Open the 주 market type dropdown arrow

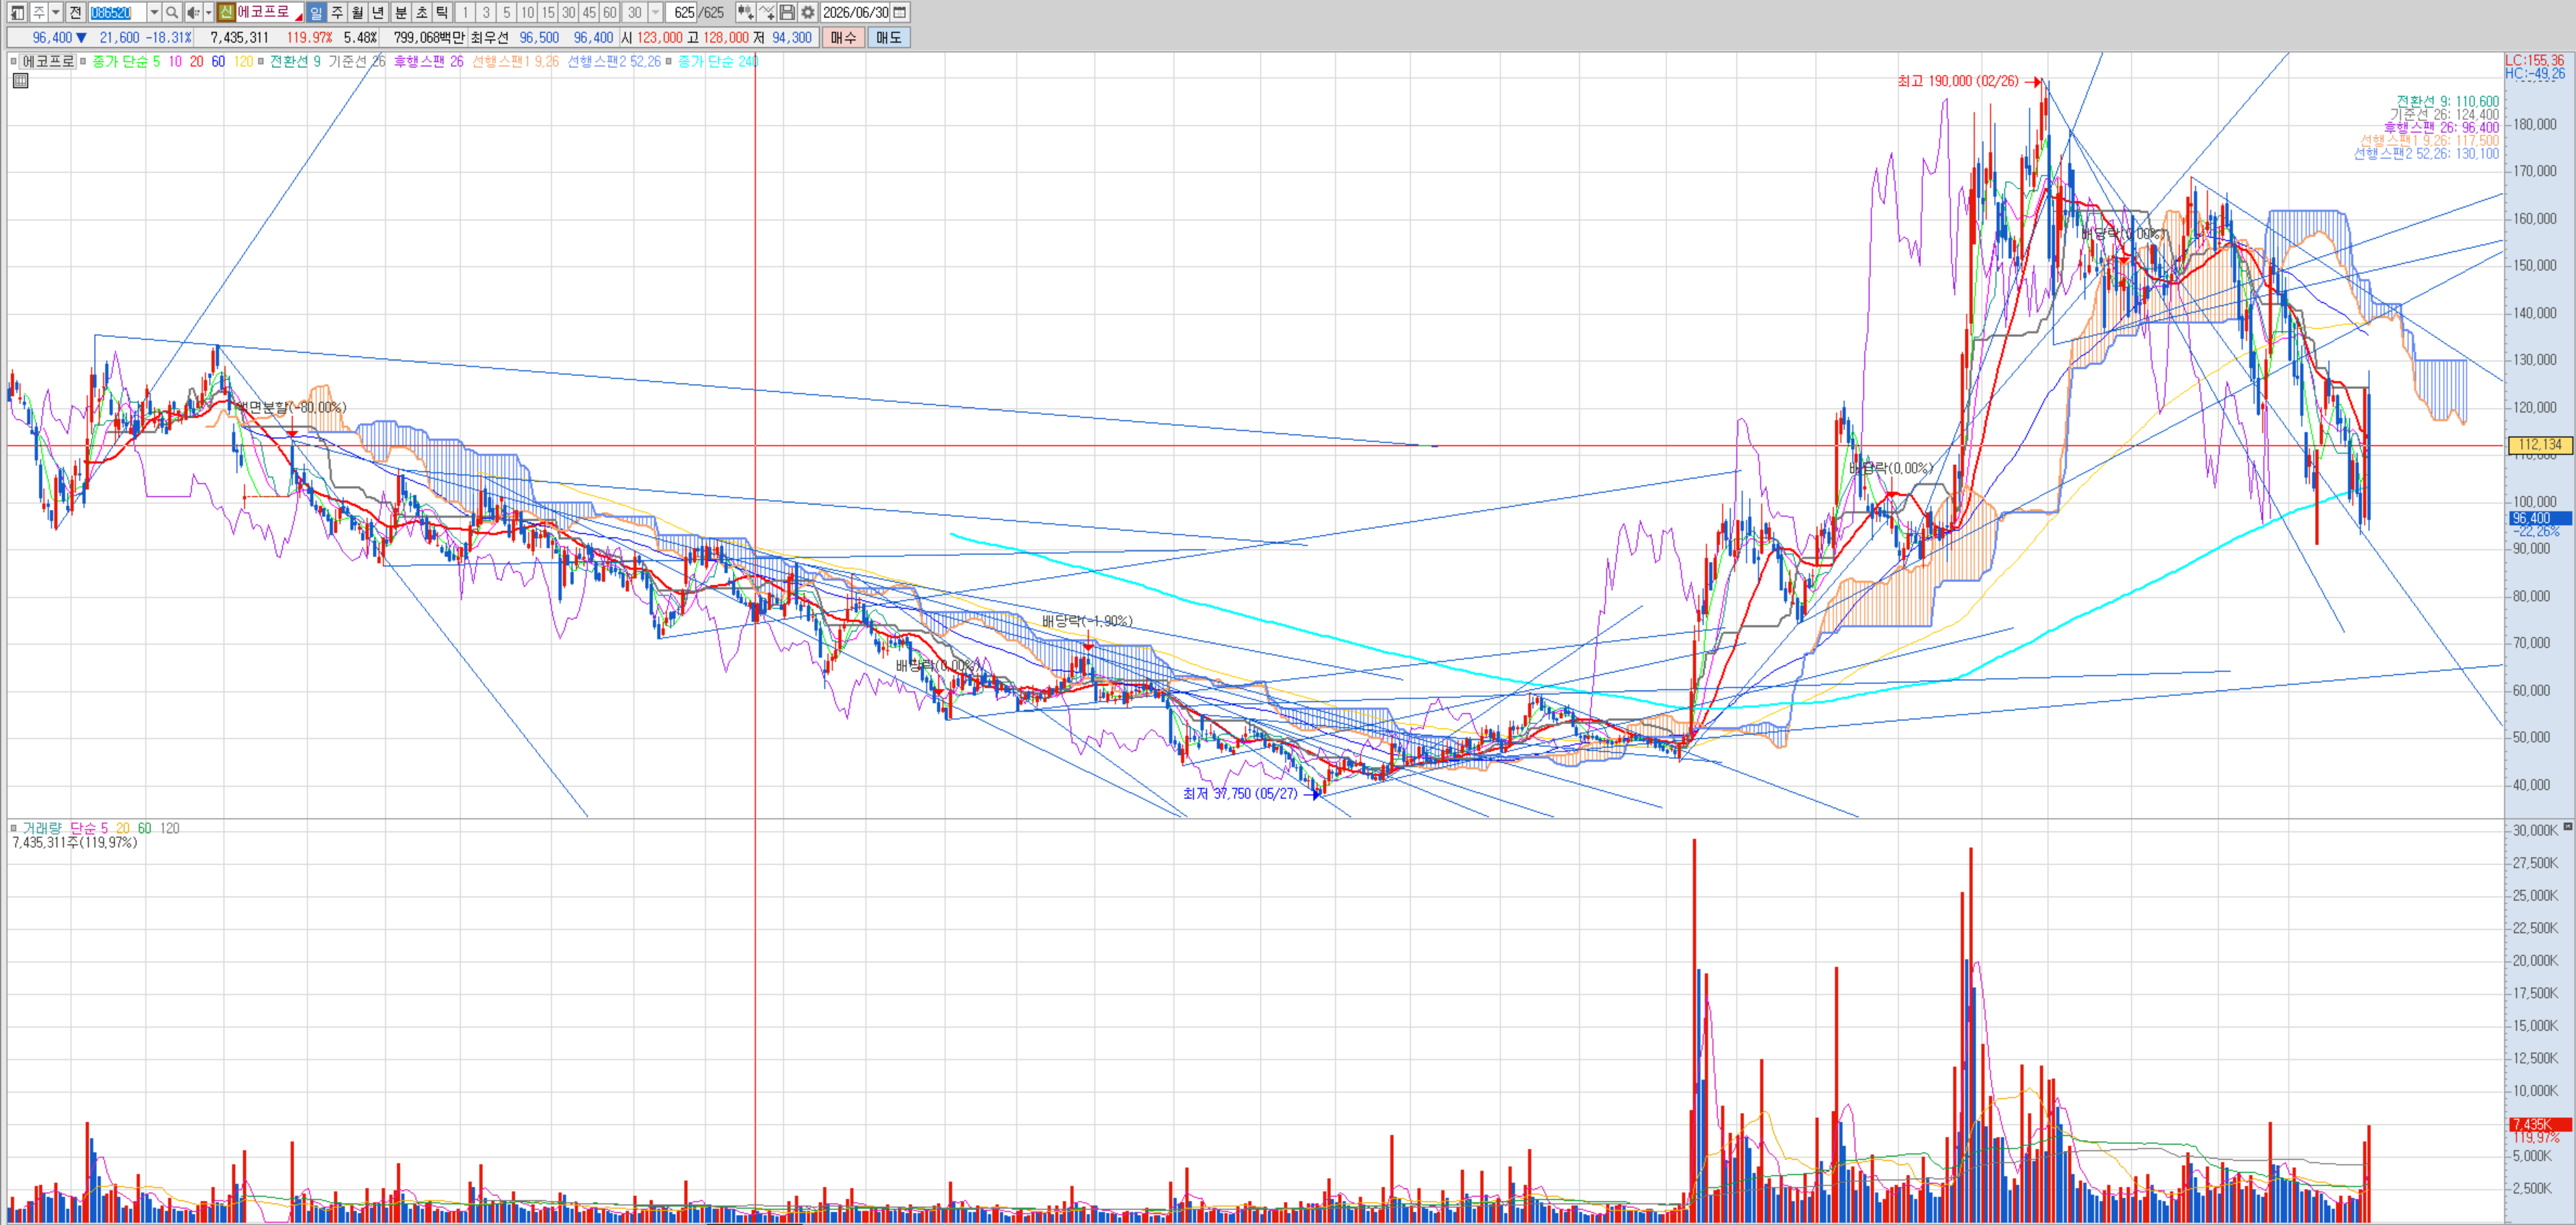tap(56, 13)
